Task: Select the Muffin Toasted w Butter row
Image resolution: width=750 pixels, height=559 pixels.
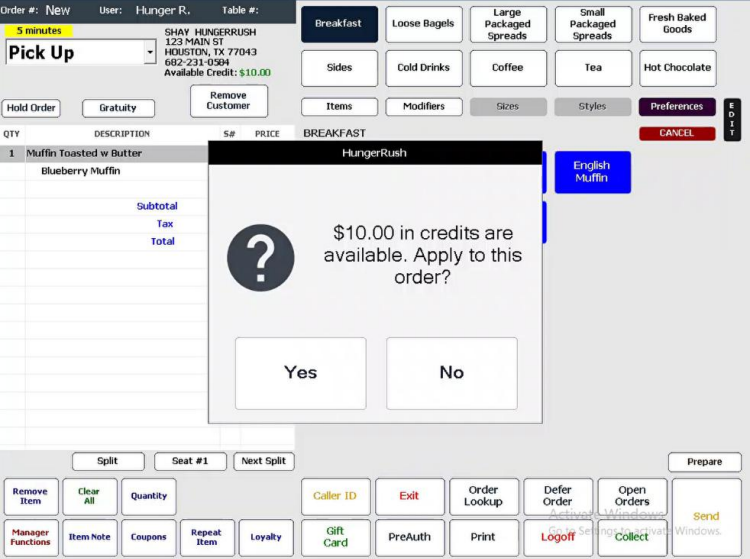Action: pyautogui.click(x=104, y=153)
